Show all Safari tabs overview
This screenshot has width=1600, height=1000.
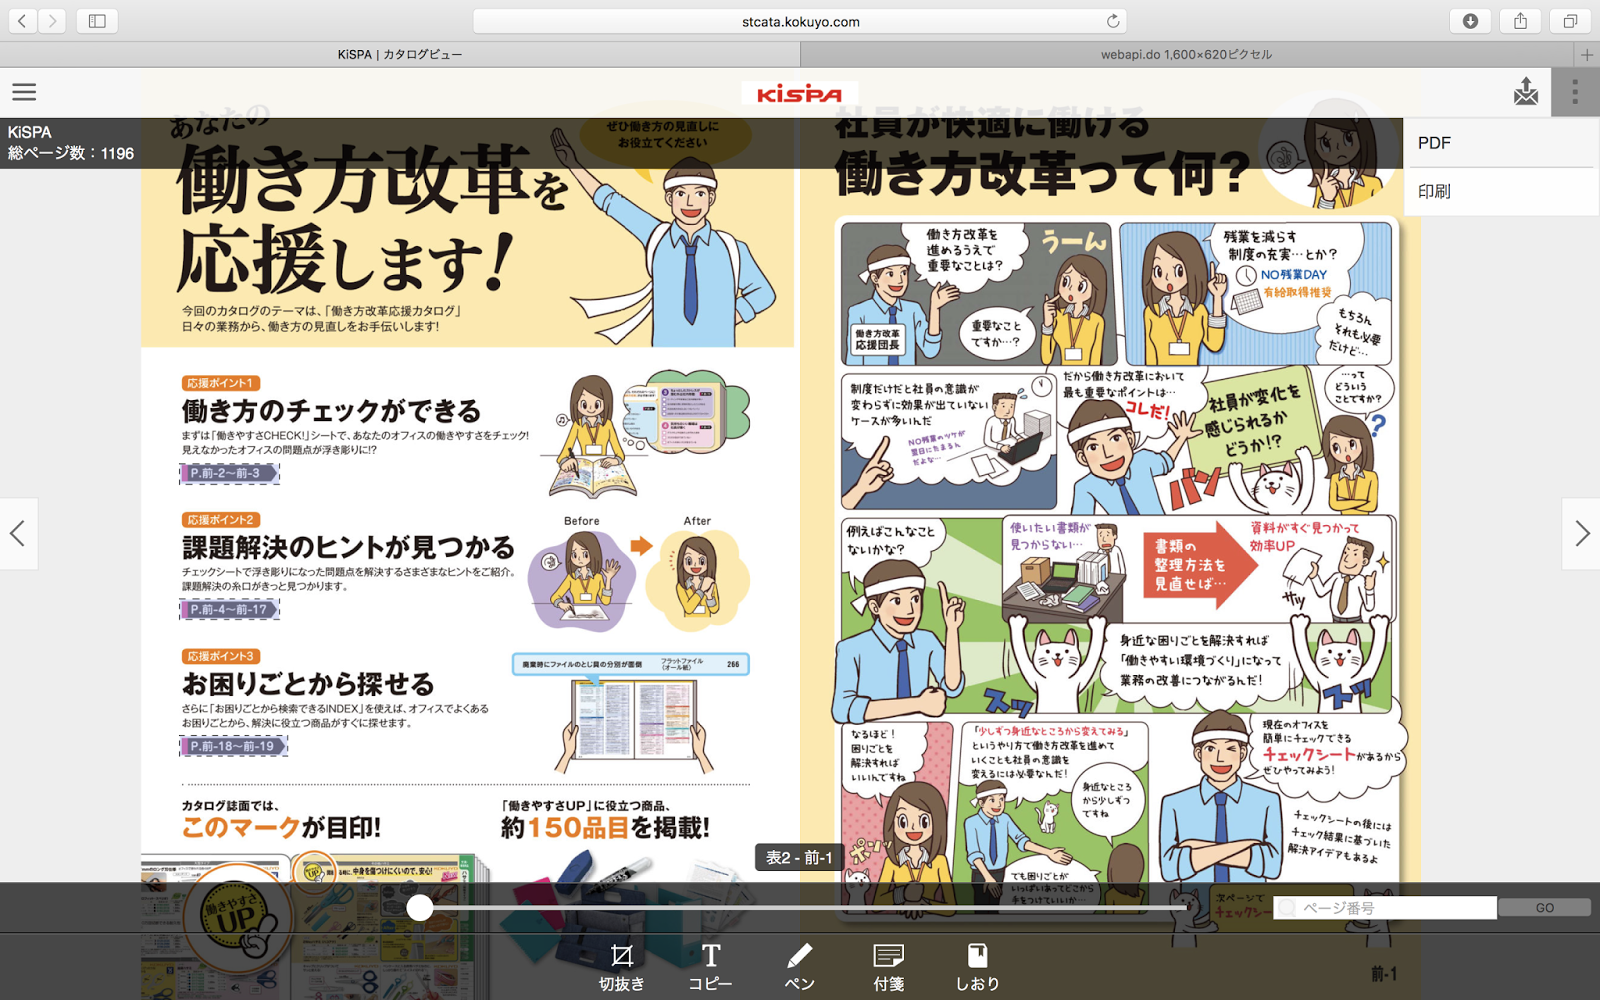tap(1570, 21)
